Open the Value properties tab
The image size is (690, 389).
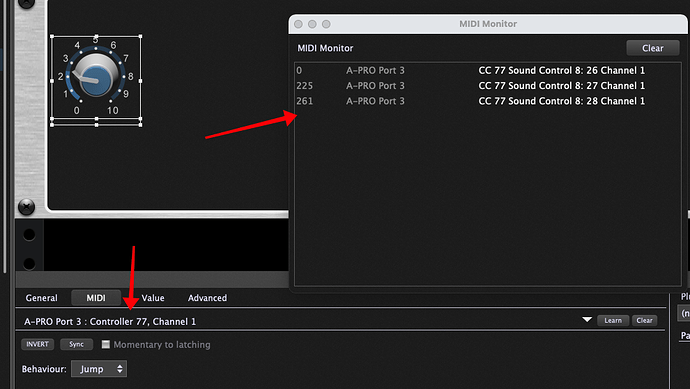[x=153, y=298]
